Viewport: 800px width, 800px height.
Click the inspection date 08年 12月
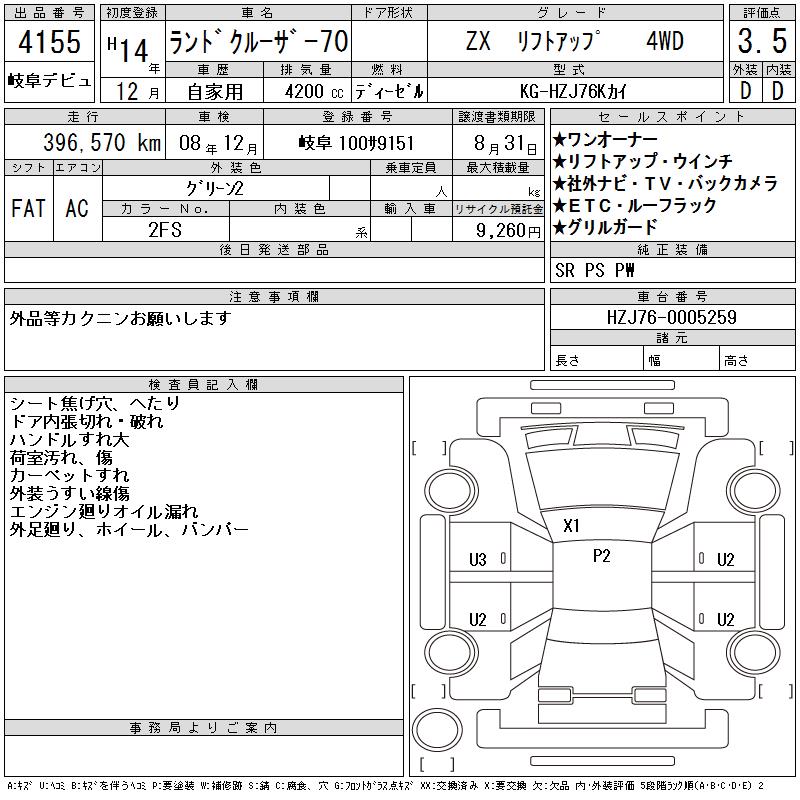[x=218, y=143]
